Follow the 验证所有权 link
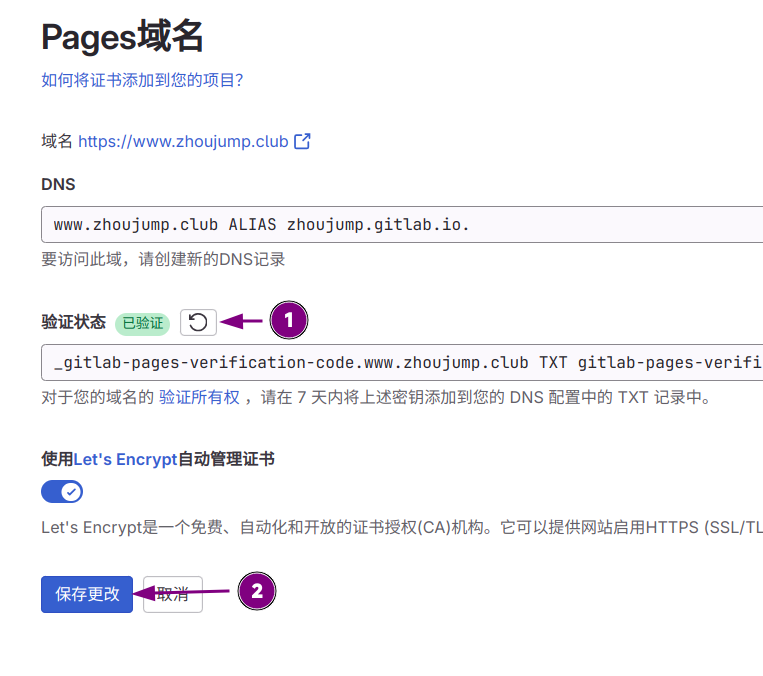This screenshot has height=676, width=763. tap(199, 397)
